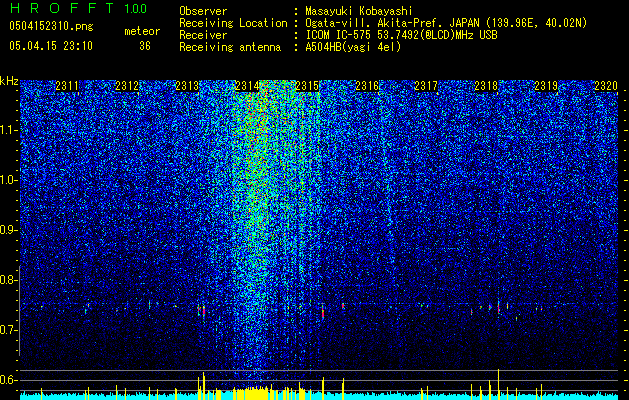Click the Receiving antenna label

pos(230,47)
